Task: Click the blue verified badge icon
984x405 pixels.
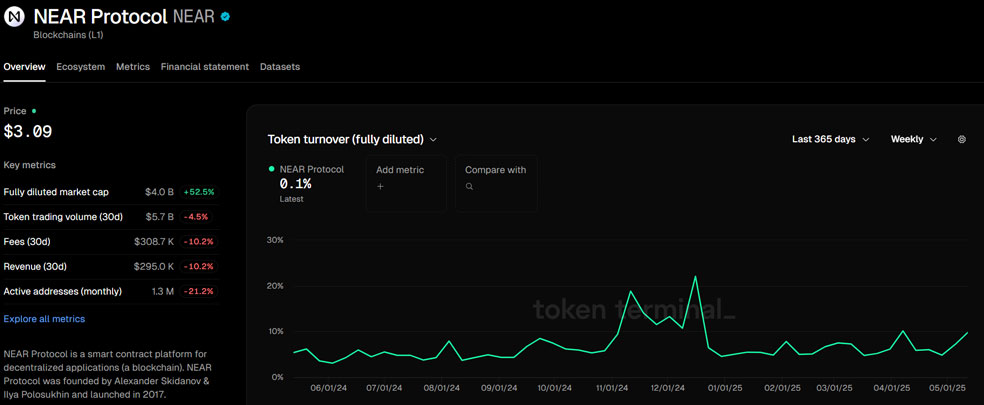Action: (x=225, y=17)
